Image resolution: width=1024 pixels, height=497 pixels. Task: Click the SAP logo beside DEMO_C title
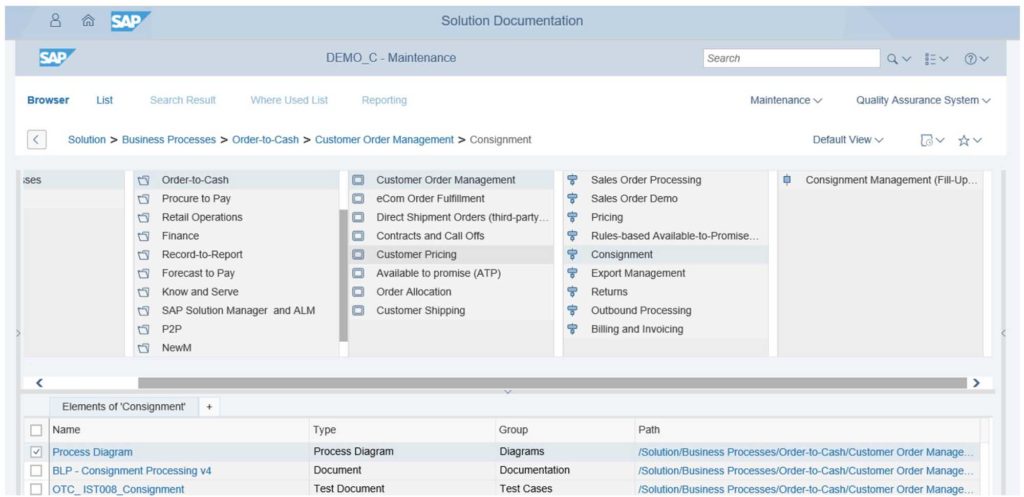pyautogui.click(x=57, y=57)
